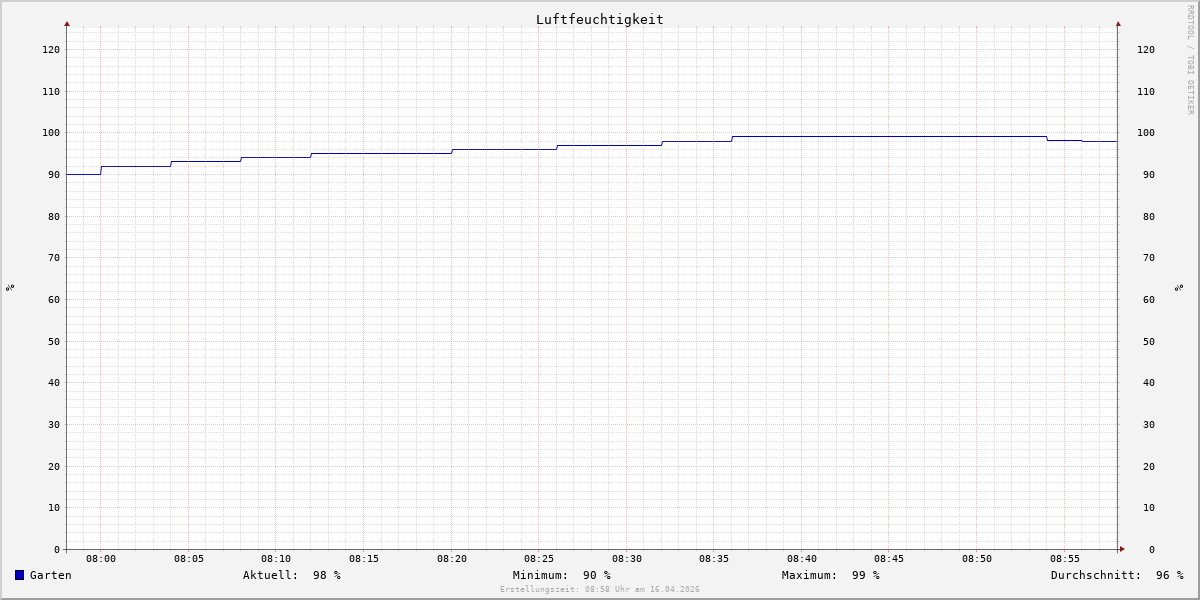The image size is (1200, 600).
Task: Click the Luftfeuchtigkeit chart title
Action: 599,19
